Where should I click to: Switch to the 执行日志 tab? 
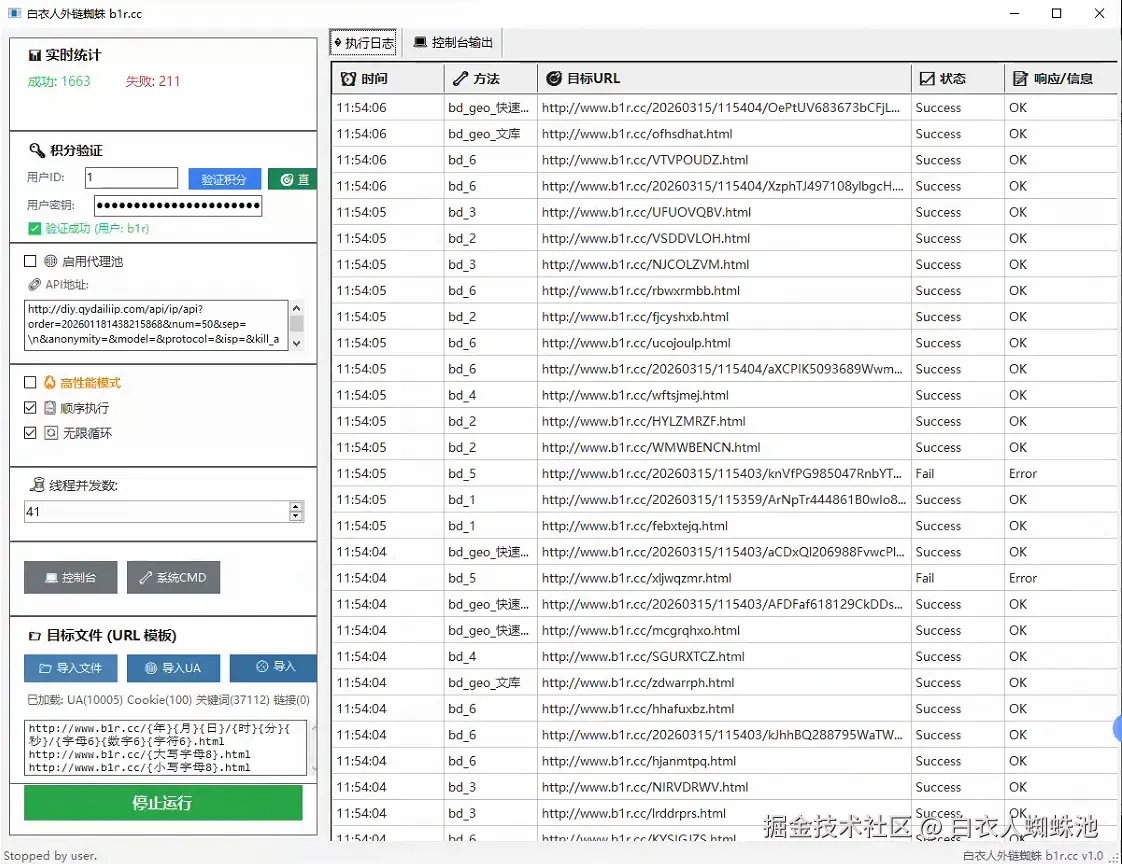click(x=364, y=43)
